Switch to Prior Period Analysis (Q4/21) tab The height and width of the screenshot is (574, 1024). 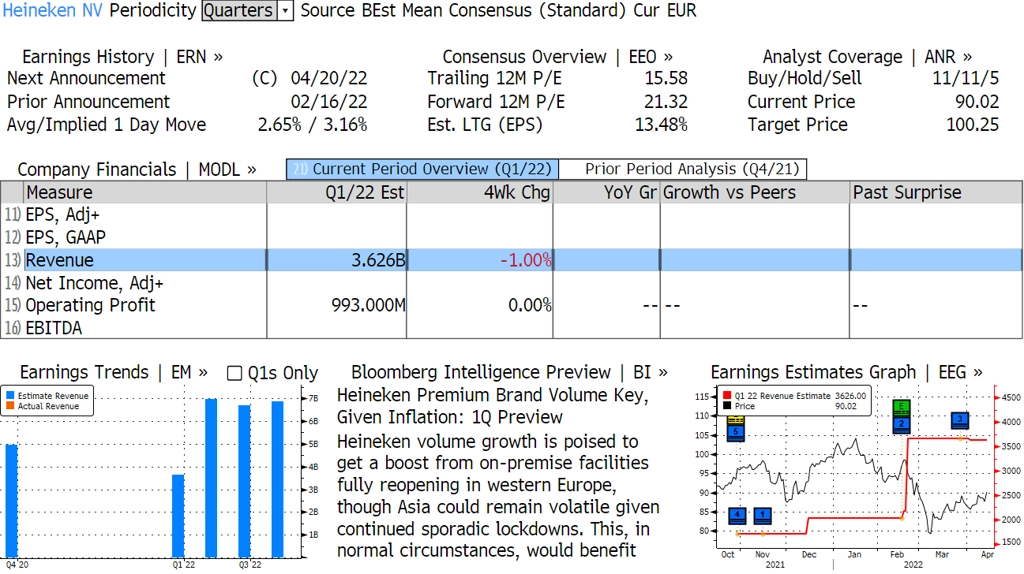pos(683,169)
